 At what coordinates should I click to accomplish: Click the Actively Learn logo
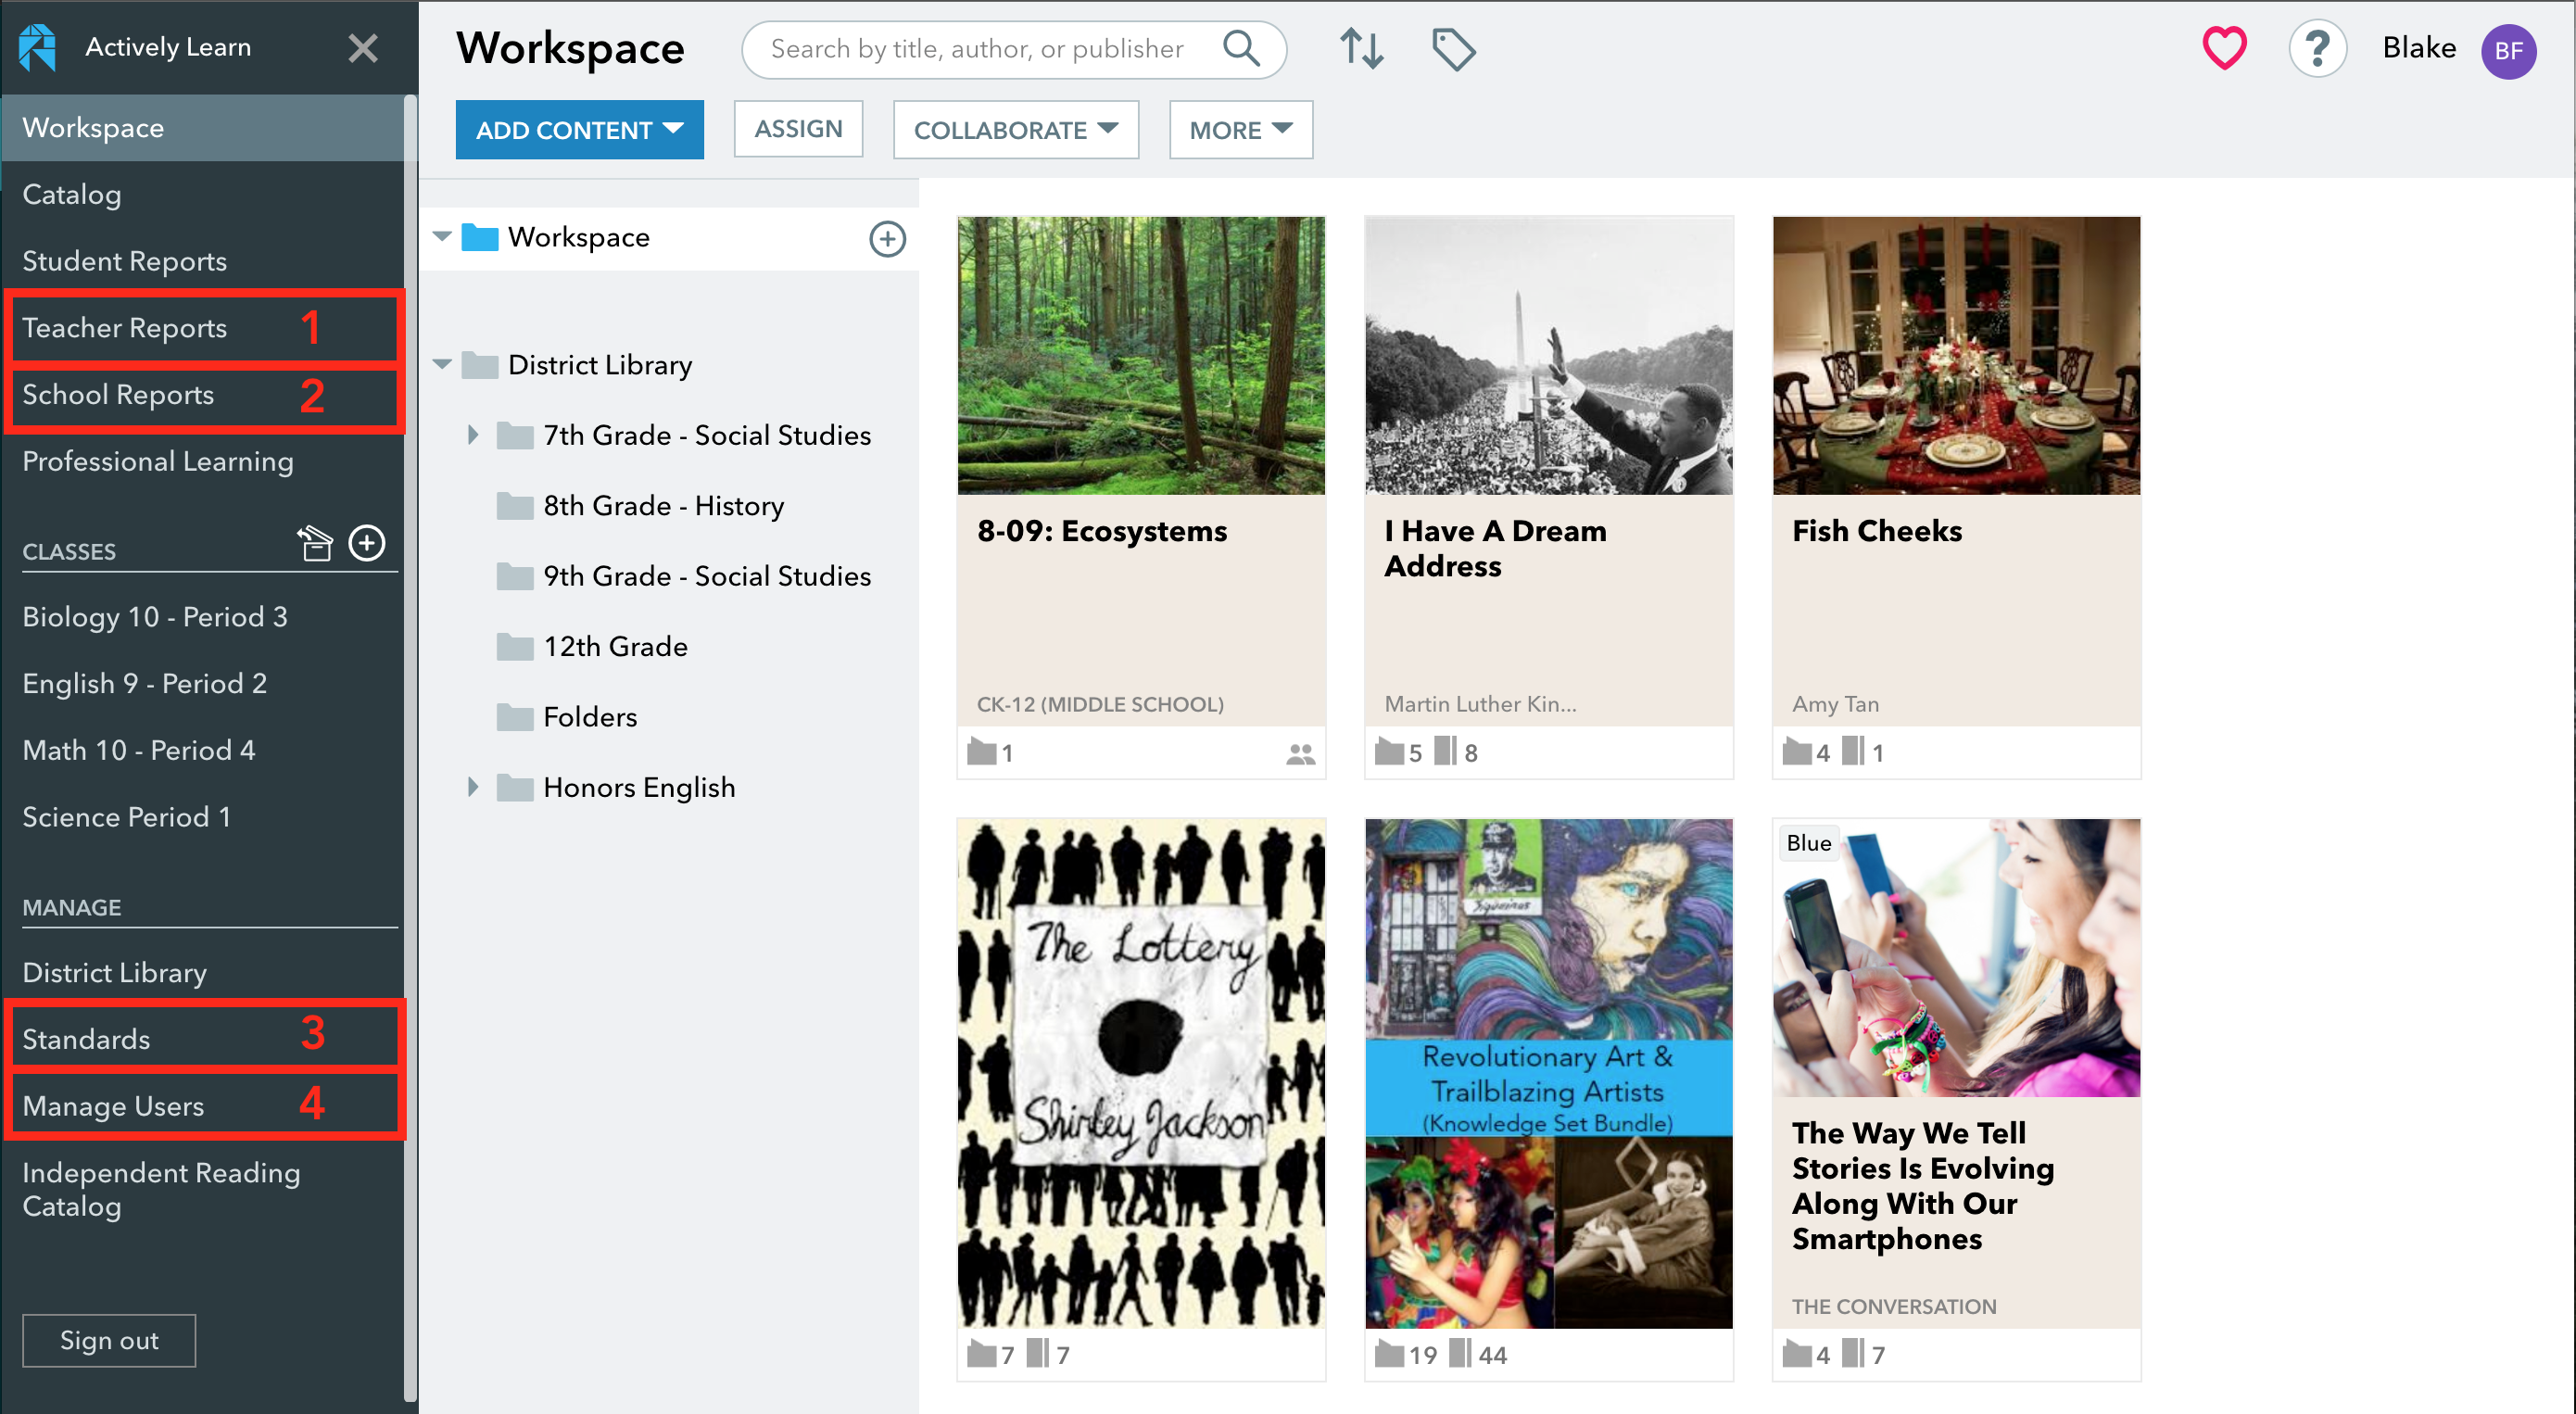tap(37, 47)
